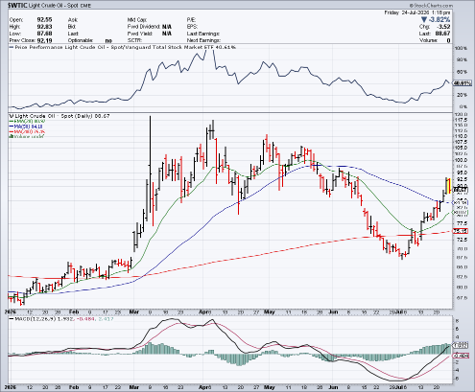Click the Jun label on the MACD panel date axis

click(334, 387)
